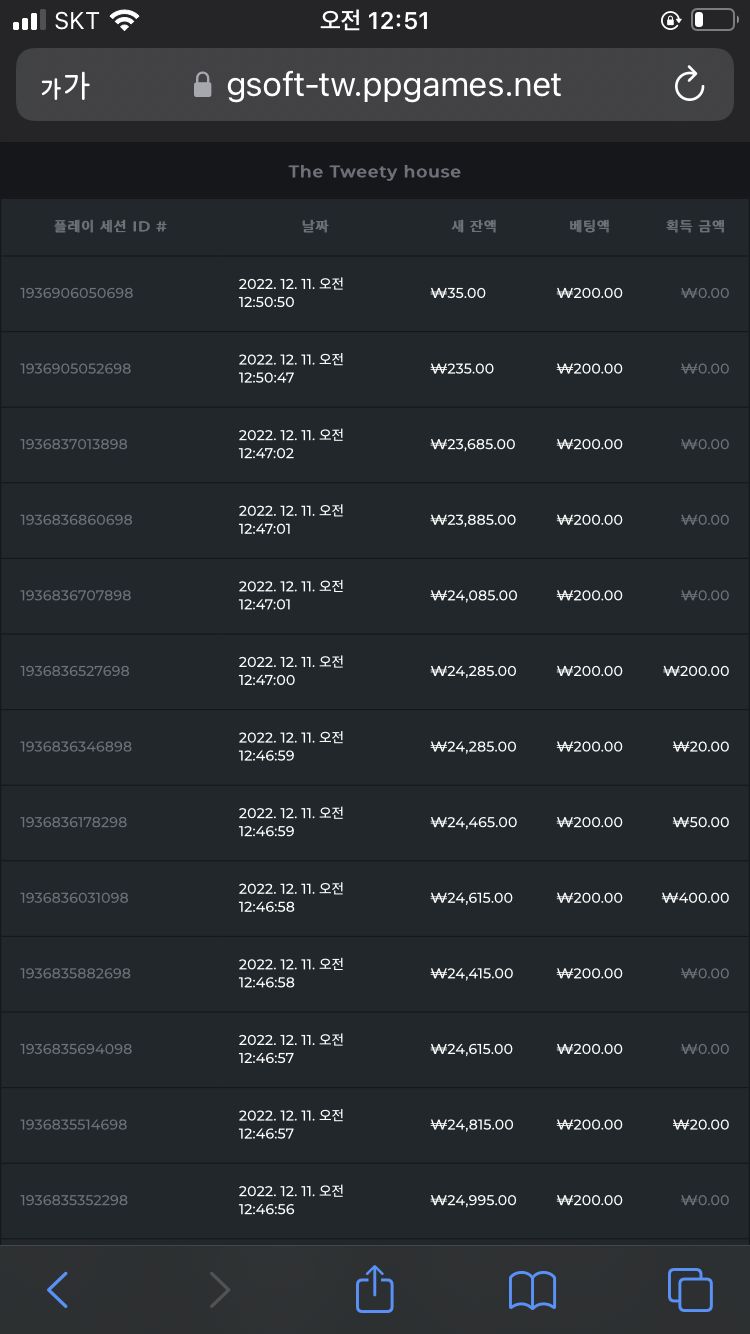
Task: Select the 날짜 column header
Action: (315, 226)
